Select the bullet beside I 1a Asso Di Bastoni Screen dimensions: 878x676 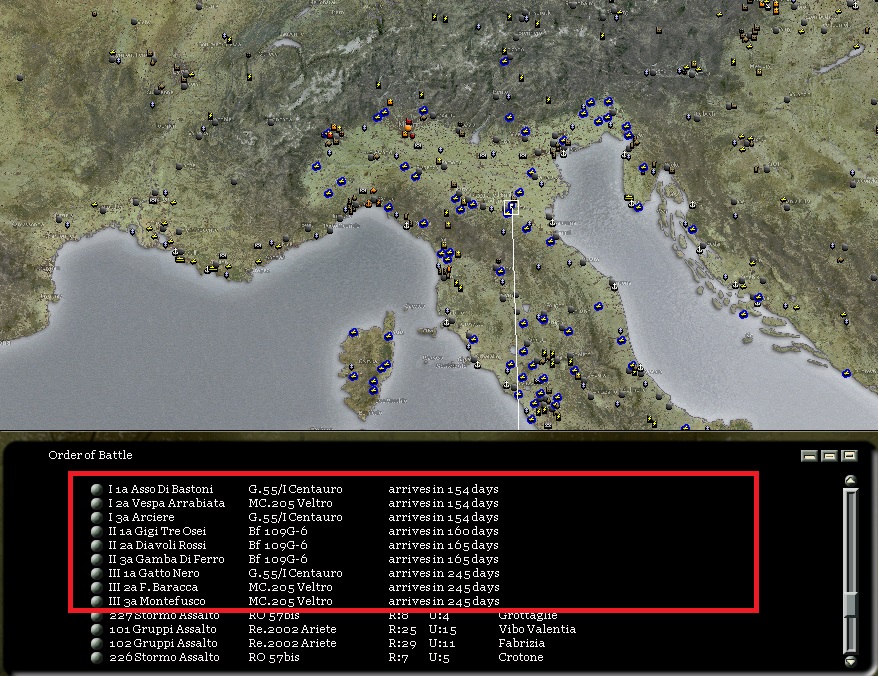tap(96, 489)
